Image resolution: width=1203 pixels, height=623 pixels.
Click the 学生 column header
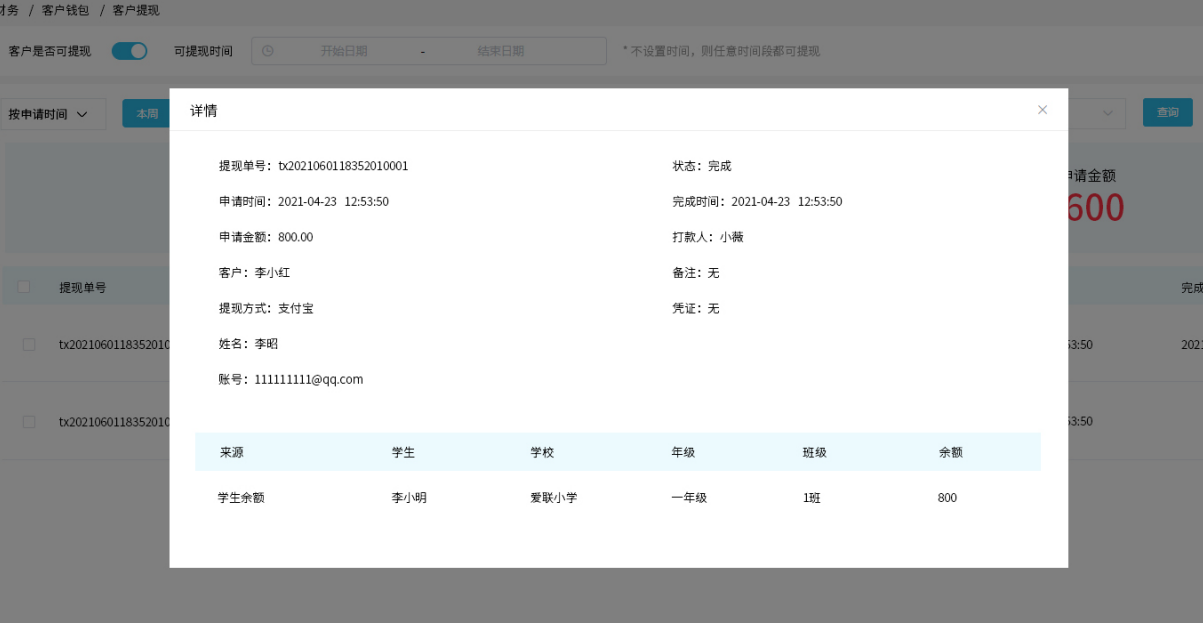click(x=404, y=453)
